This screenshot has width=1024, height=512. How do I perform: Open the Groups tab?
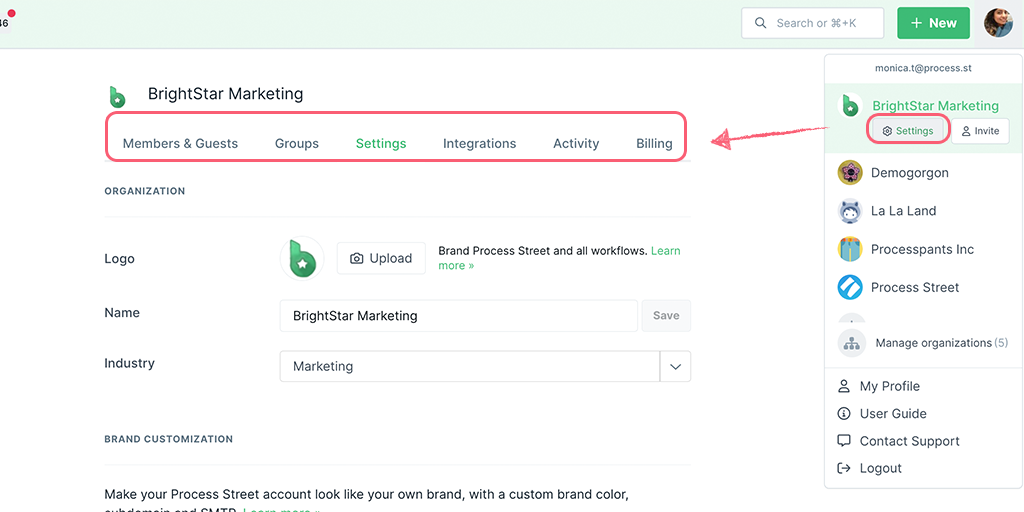click(x=296, y=144)
